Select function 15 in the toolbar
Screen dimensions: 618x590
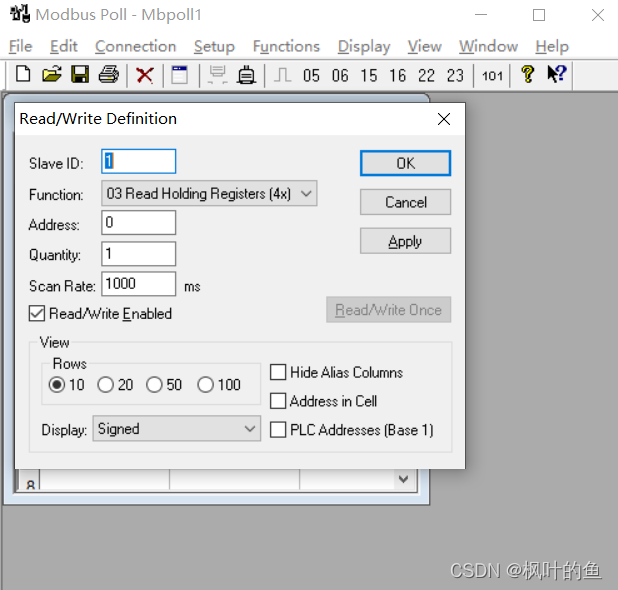[369, 75]
